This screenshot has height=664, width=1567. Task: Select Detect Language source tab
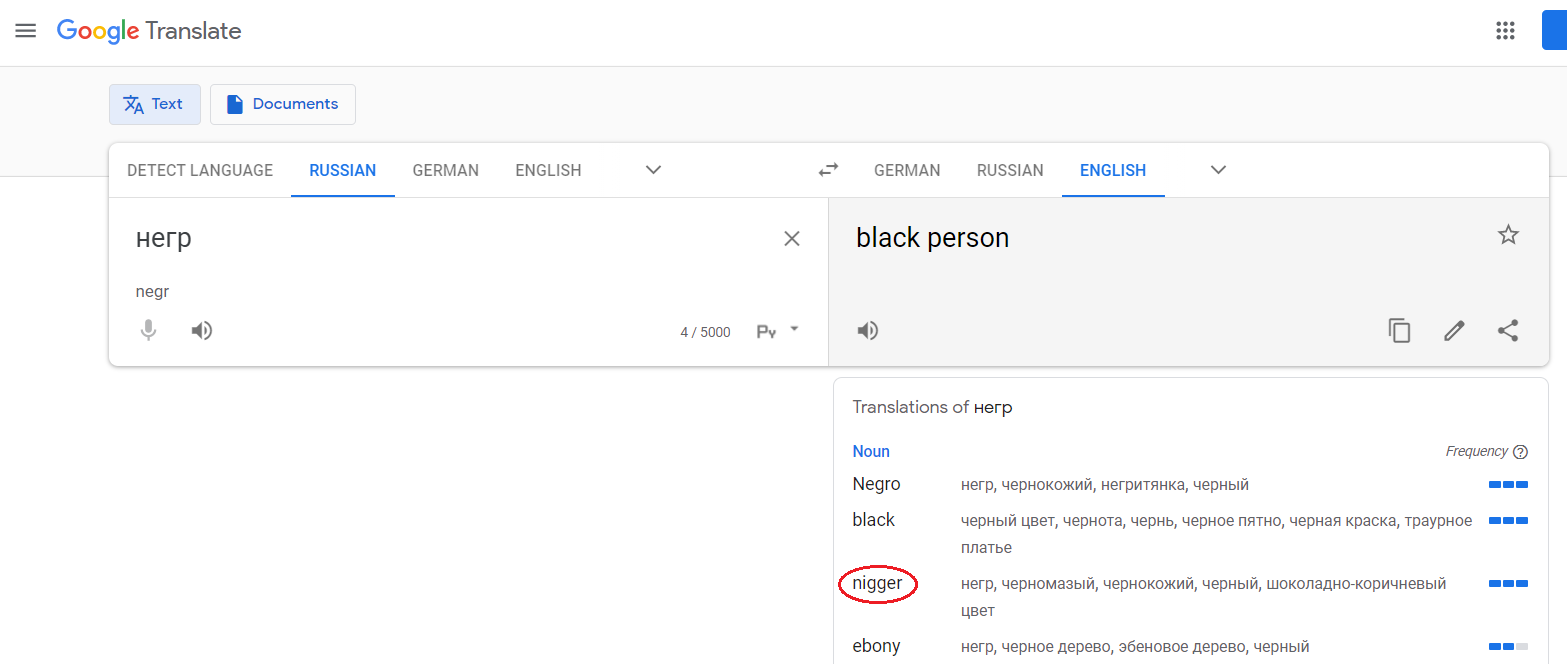coord(200,170)
